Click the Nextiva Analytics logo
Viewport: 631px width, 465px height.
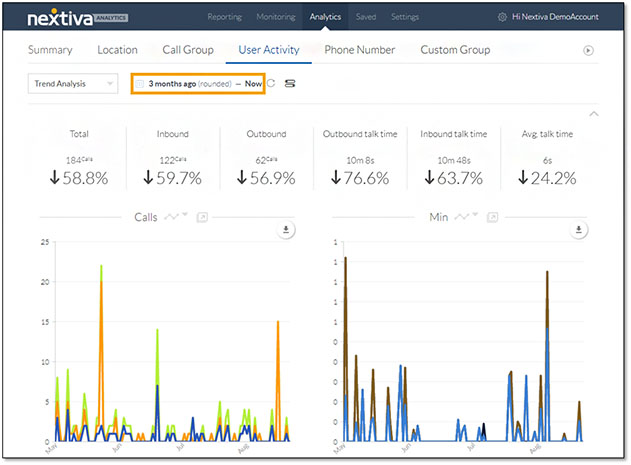(78, 18)
